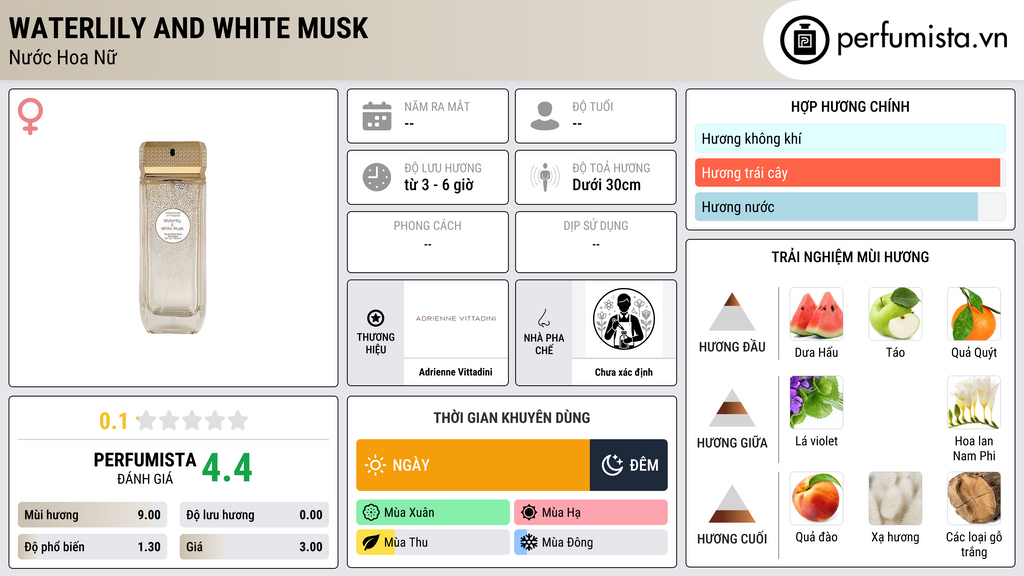This screenshot has height=576, width=1024.
Task: Click the perfumer illustration circle icon
Action: point(624,319)
